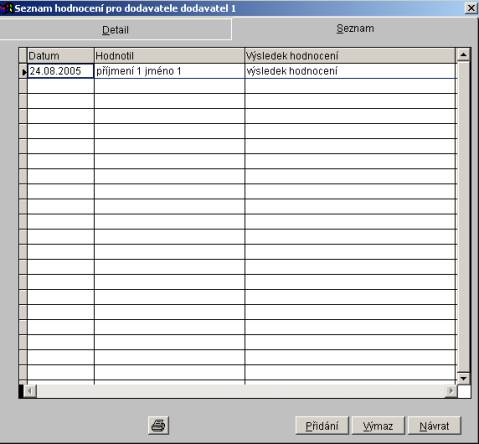Close the Seznam hodnocení window
479x444 pixels.
coord(471,8)
